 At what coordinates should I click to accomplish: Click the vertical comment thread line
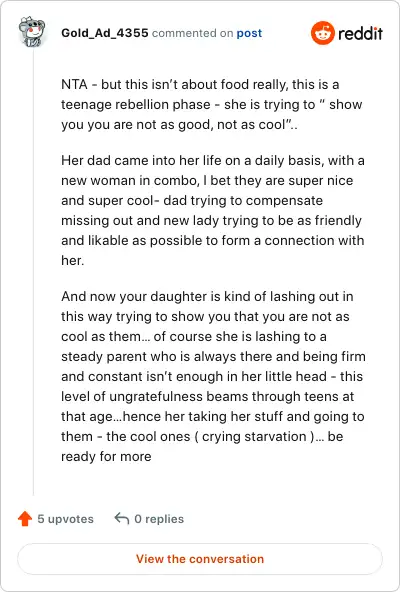tap(33, 272)
